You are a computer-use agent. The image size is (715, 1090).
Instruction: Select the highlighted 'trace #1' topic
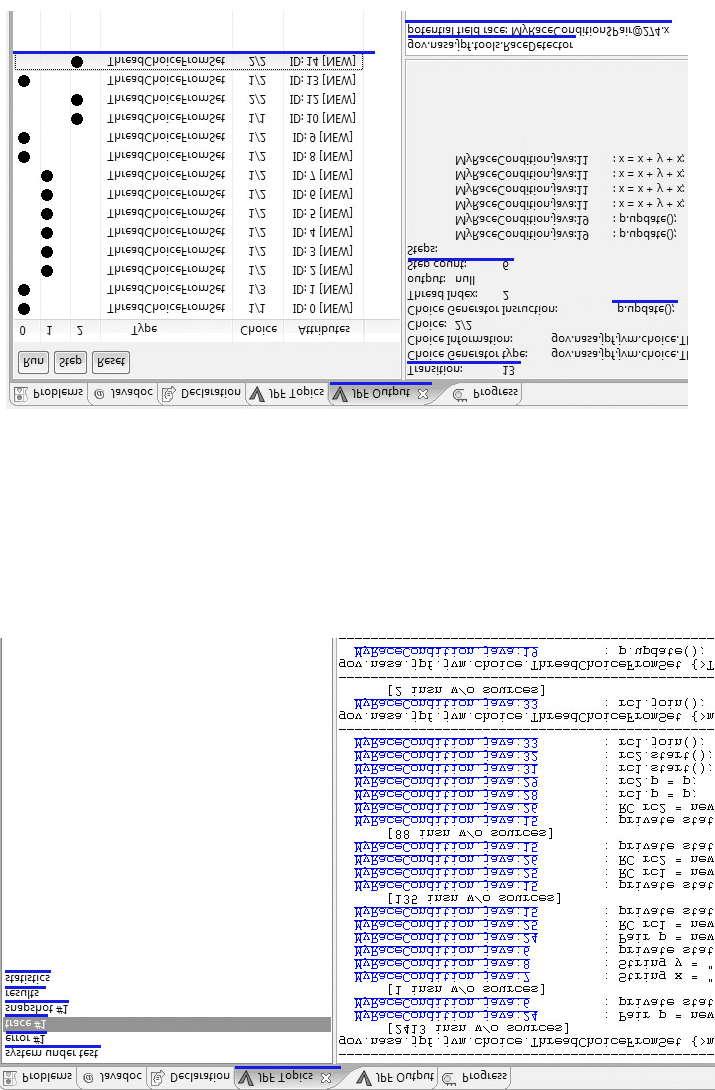tap(165, 1024)
